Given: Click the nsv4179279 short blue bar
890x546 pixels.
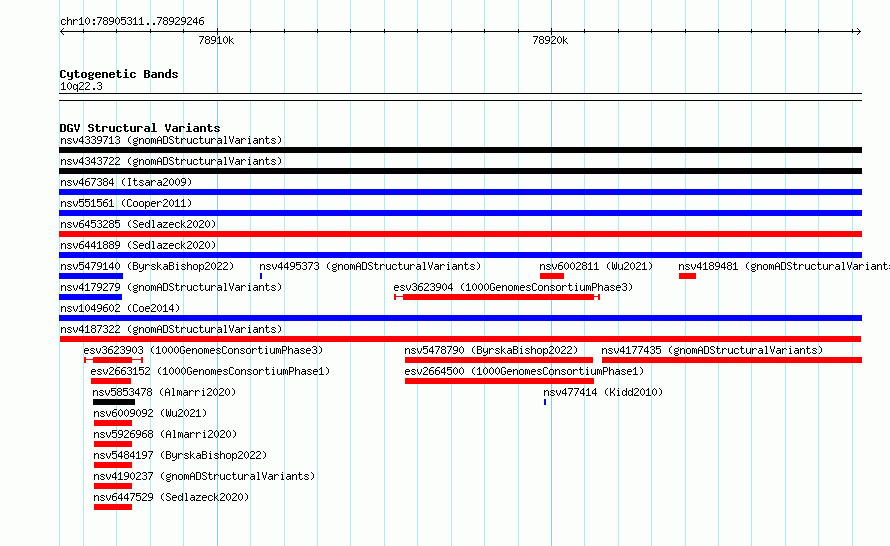Looking at the screenshot, I should (x=90, y=297).
